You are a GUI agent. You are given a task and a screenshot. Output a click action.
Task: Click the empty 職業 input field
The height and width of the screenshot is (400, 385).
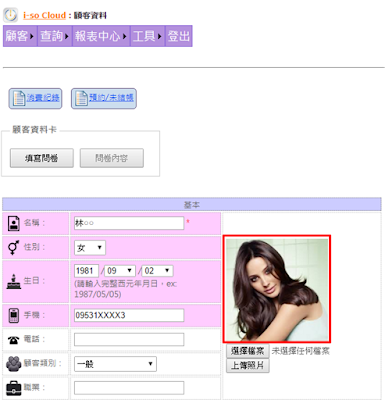coord(129,388)
